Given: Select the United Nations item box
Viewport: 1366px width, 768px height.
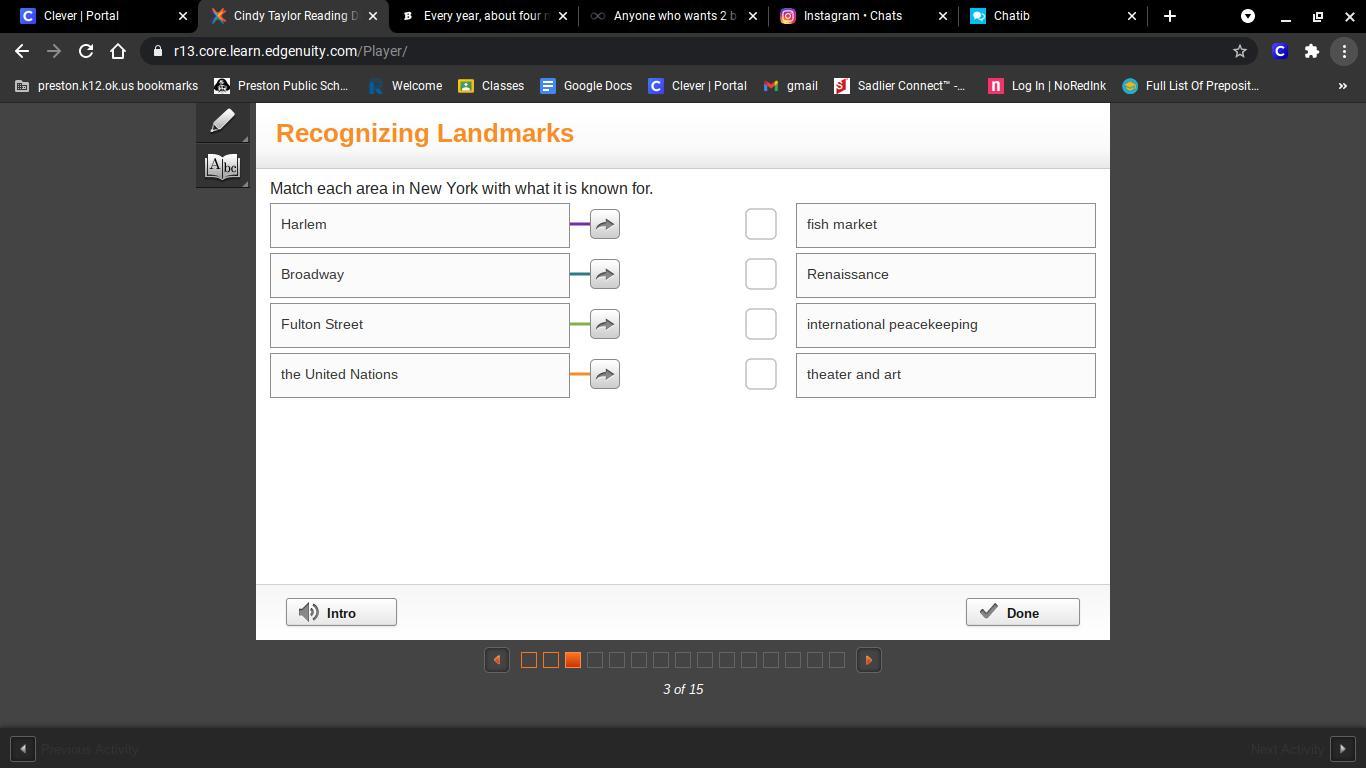Looking at the screenshot, I should click(420, 375).
